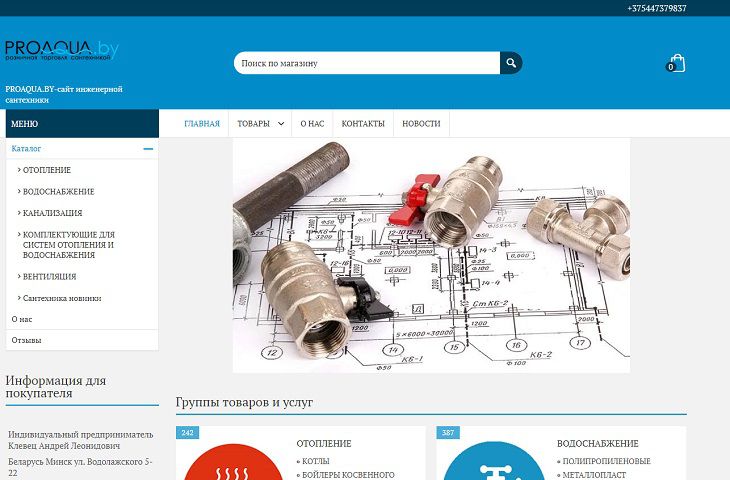The height and width of the screenshot is (480, 730).
Task: Expand ОТОПЛЕНИЕ in the sidebar catalog
Action: (46, 170)
